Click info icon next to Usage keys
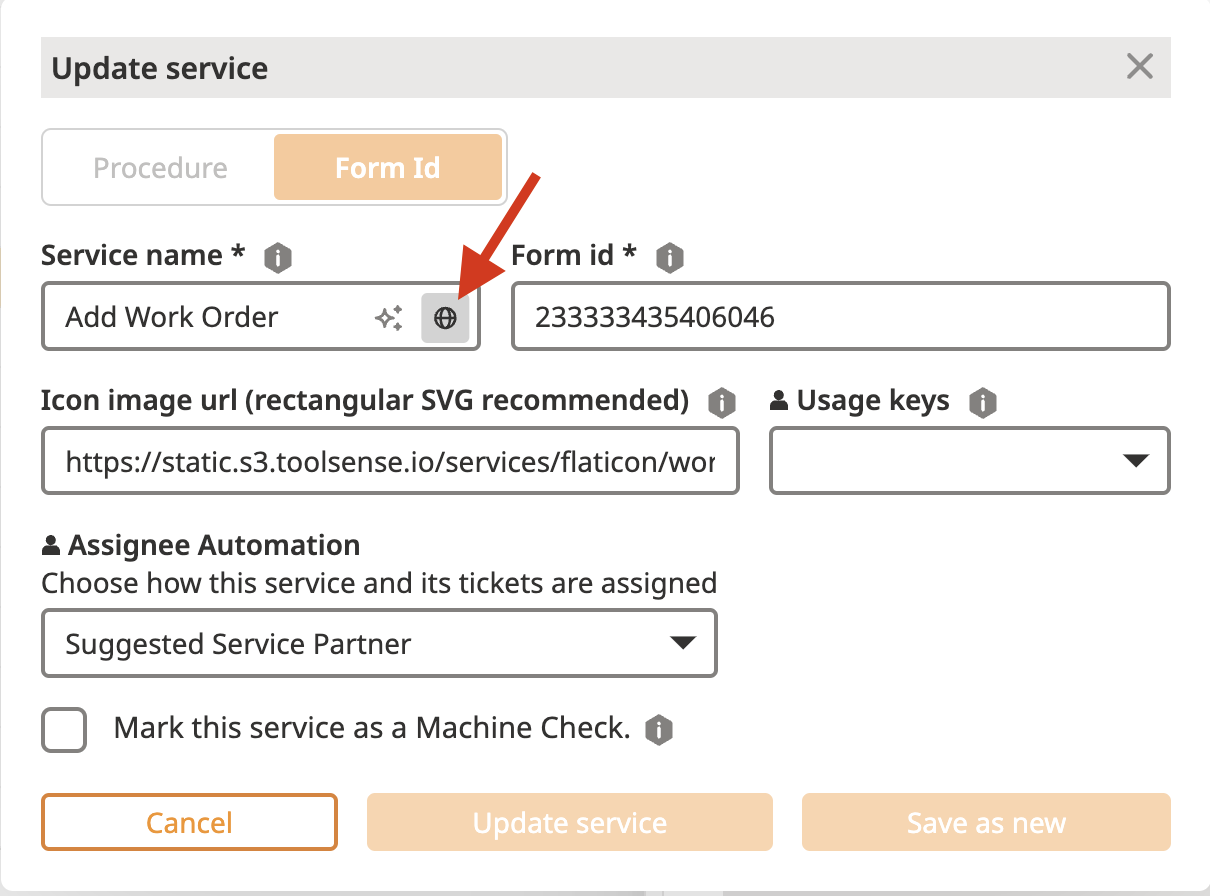This screenshot has height=896, width=1210. pos(983,403)
